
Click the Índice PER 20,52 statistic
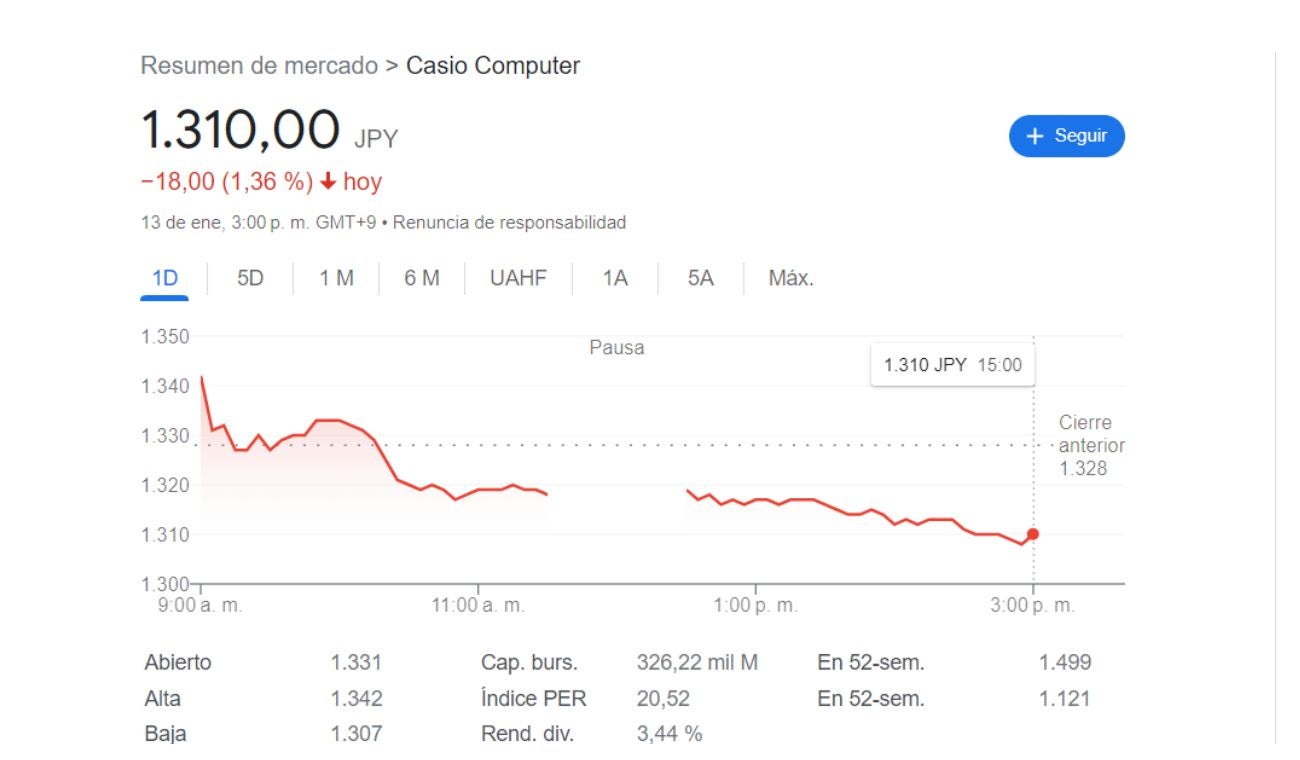pyautogui.click(x=662, y=698)
